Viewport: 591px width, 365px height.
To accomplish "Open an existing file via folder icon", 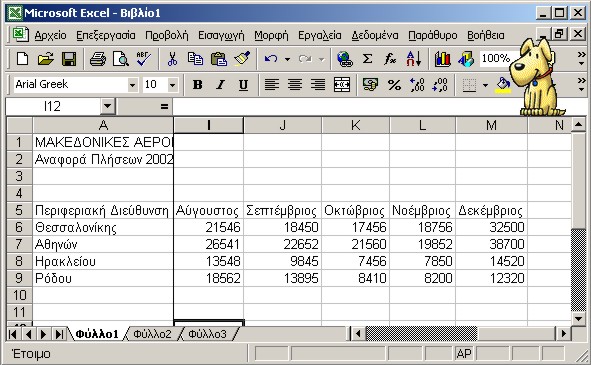I will coord(46,59).
